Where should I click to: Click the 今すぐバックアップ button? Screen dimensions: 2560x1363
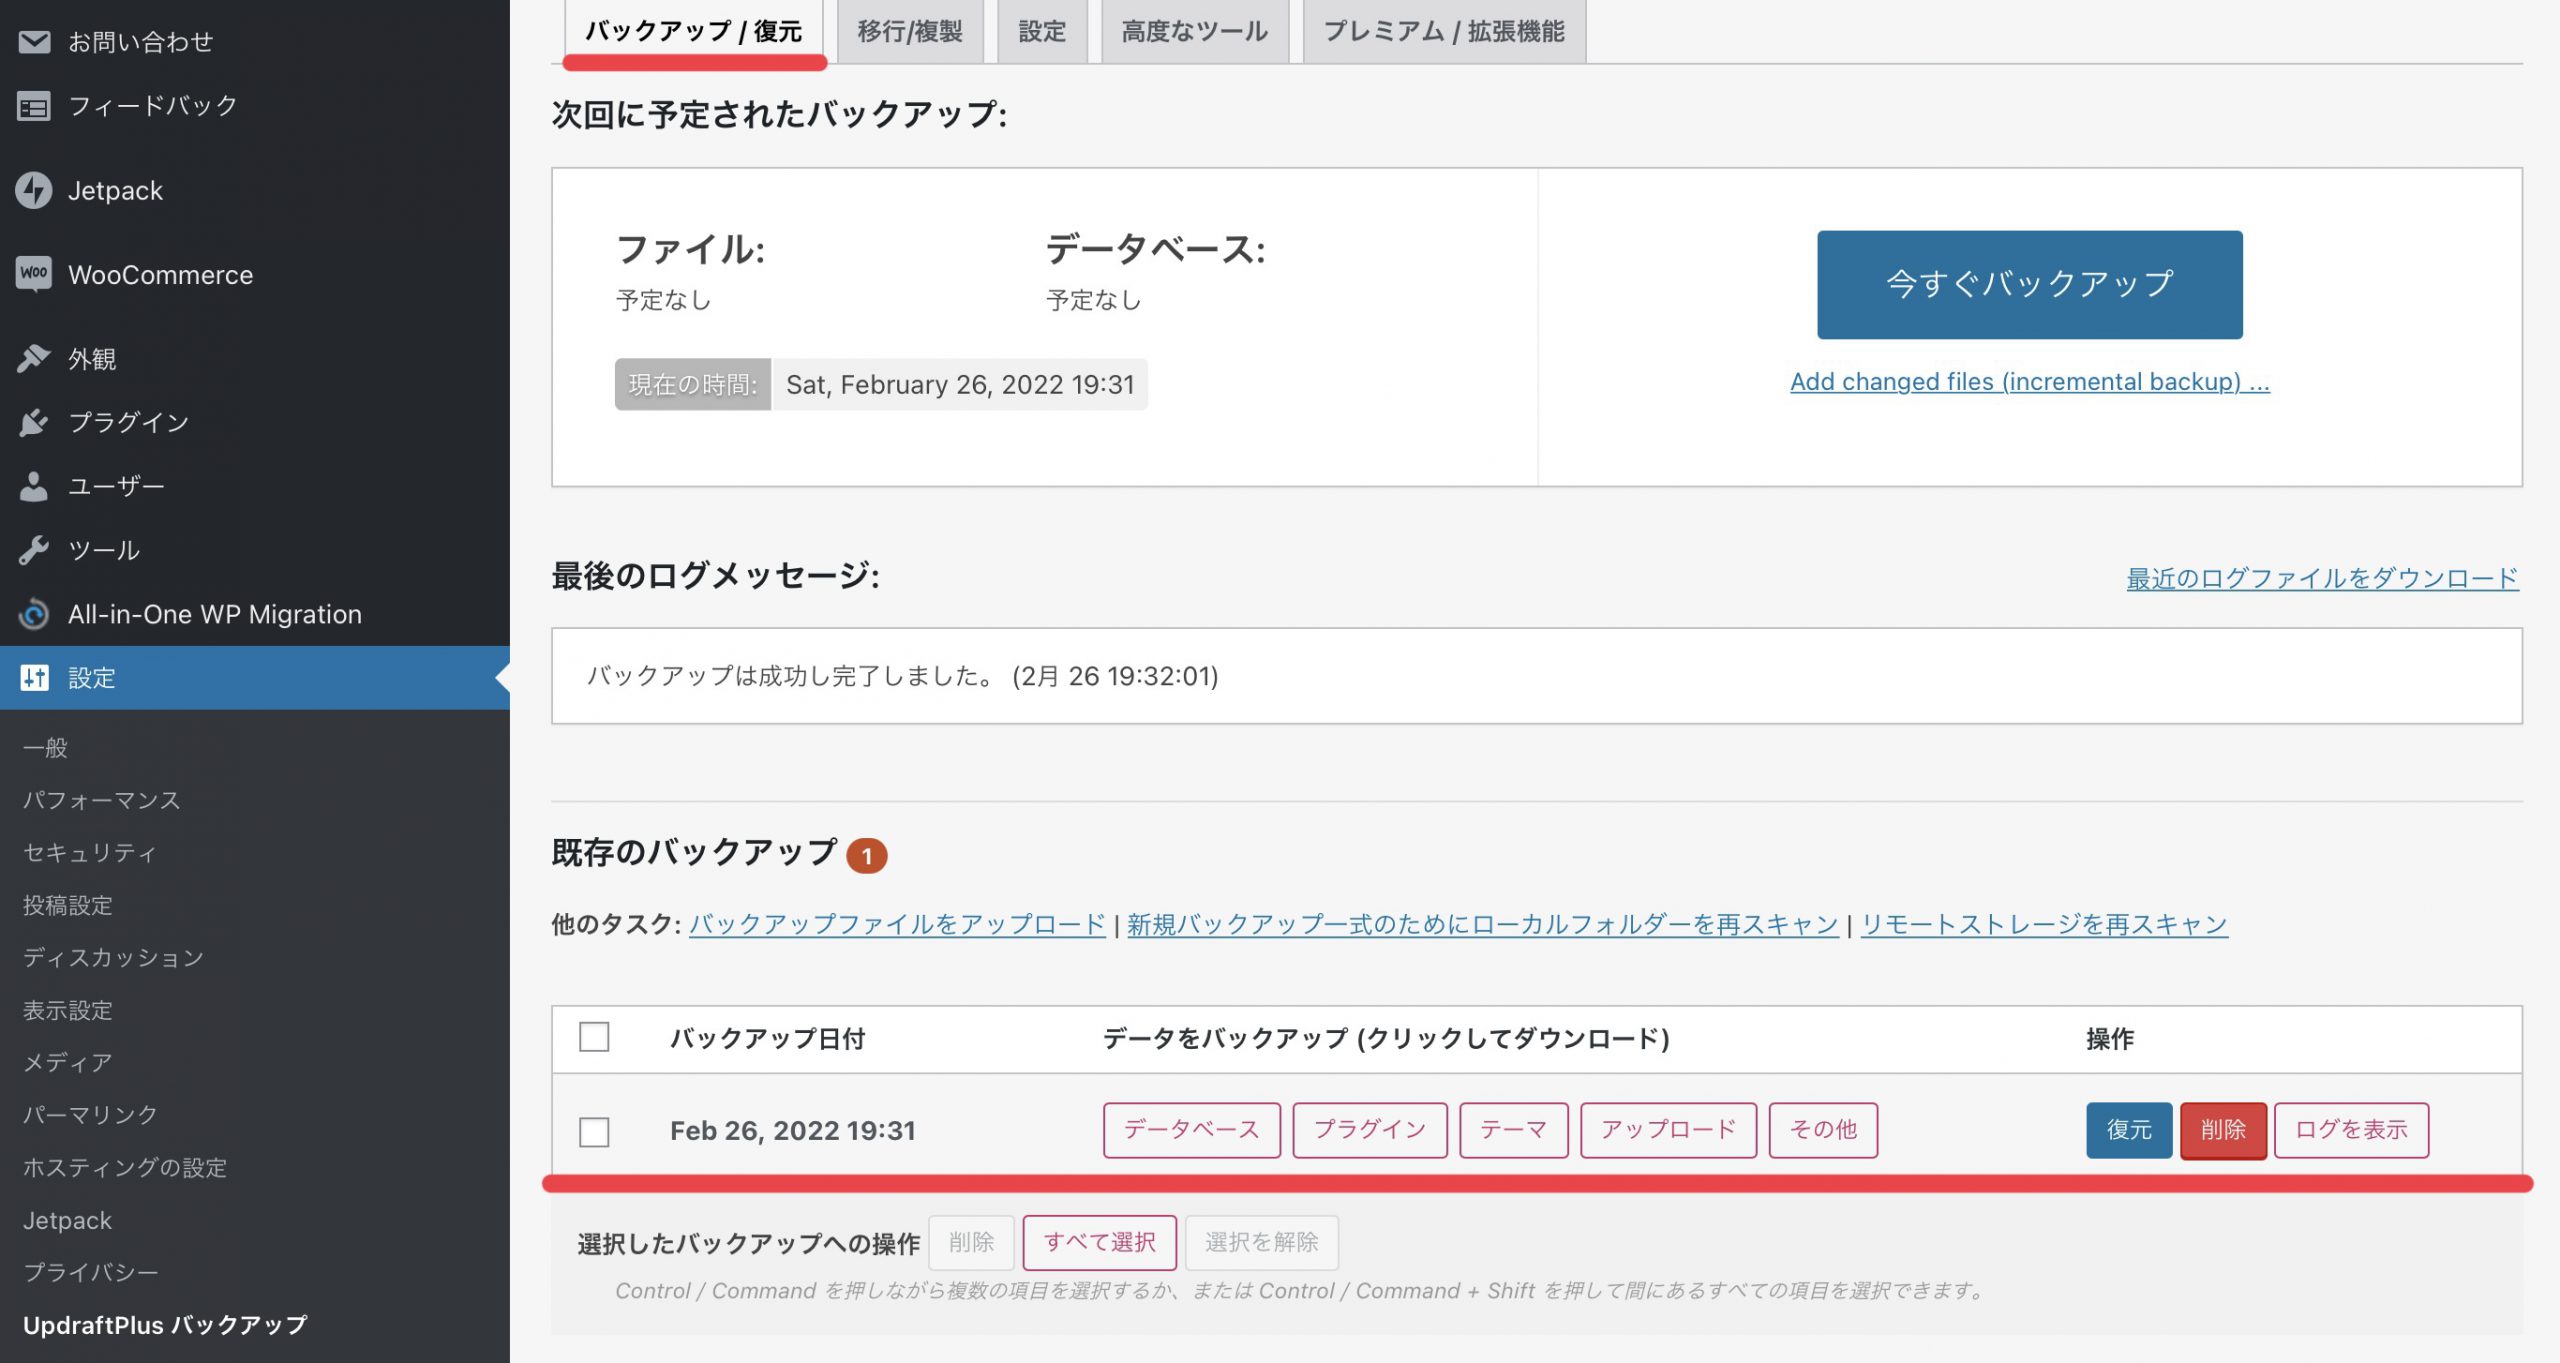[2029, 284]
